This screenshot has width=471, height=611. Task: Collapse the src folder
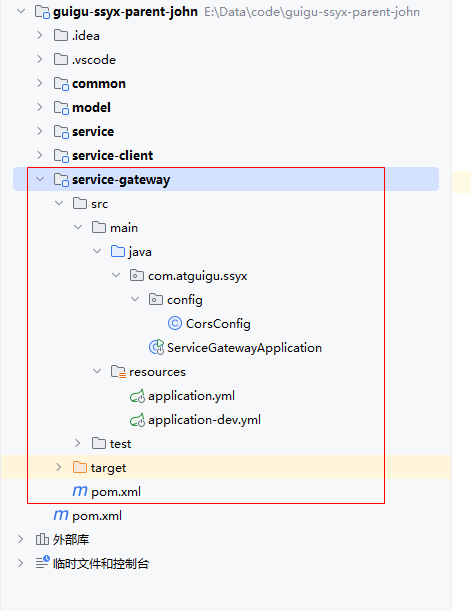(x=59, y=203)
